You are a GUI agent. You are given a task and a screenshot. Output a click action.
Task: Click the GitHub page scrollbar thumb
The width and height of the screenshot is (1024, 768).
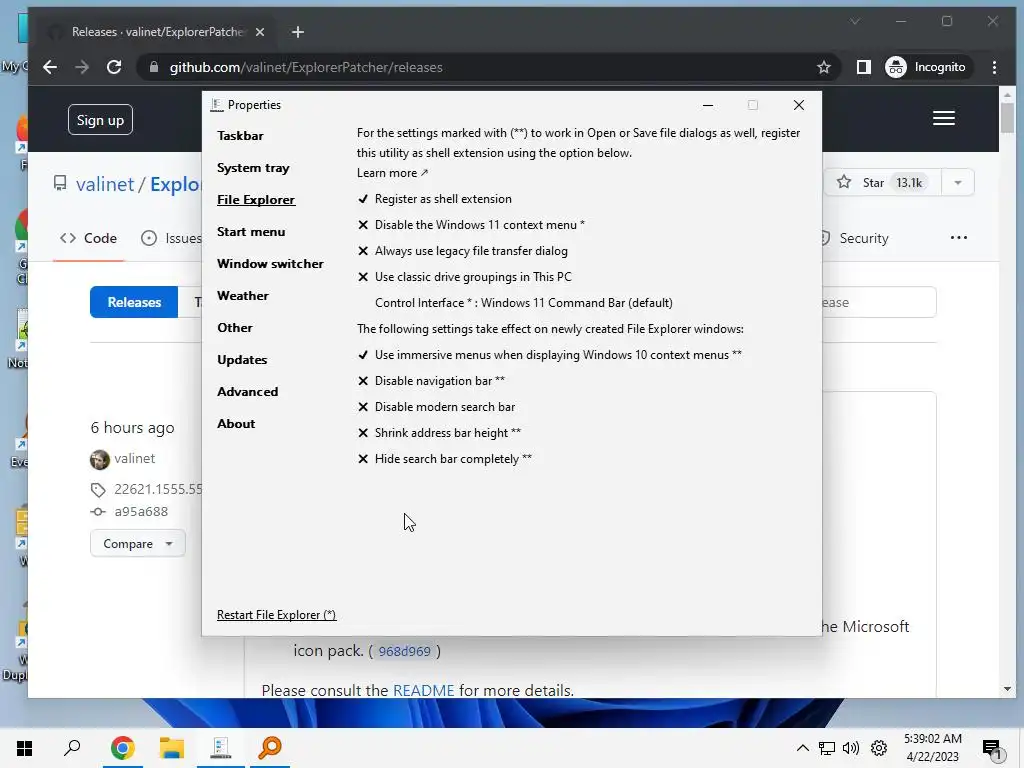point(1007,118)
